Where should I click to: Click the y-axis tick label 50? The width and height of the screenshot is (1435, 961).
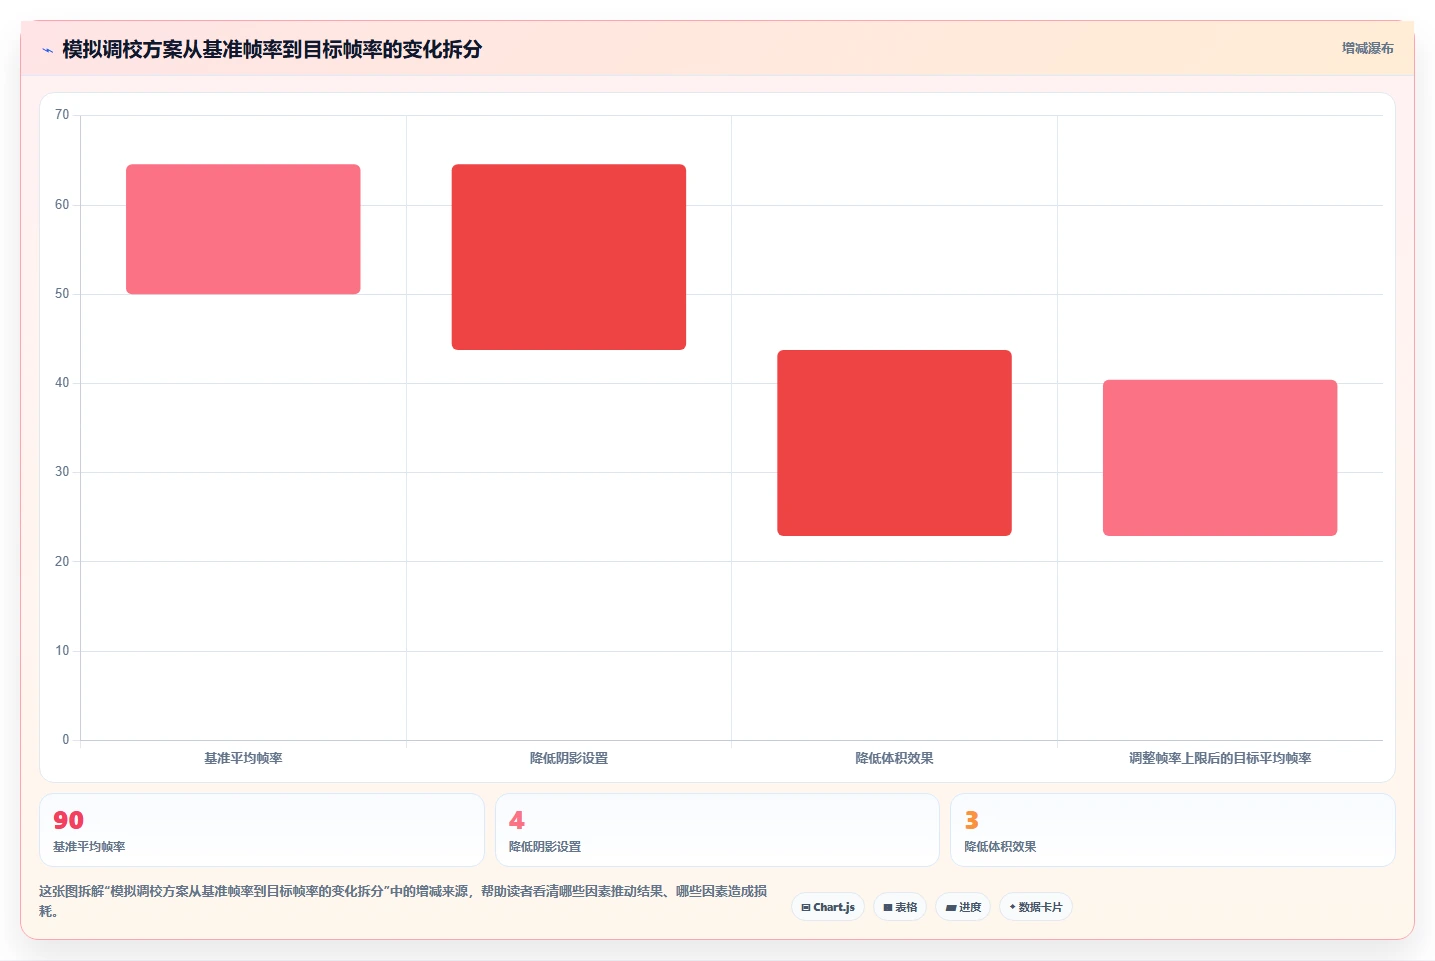(x=62, y=294)
